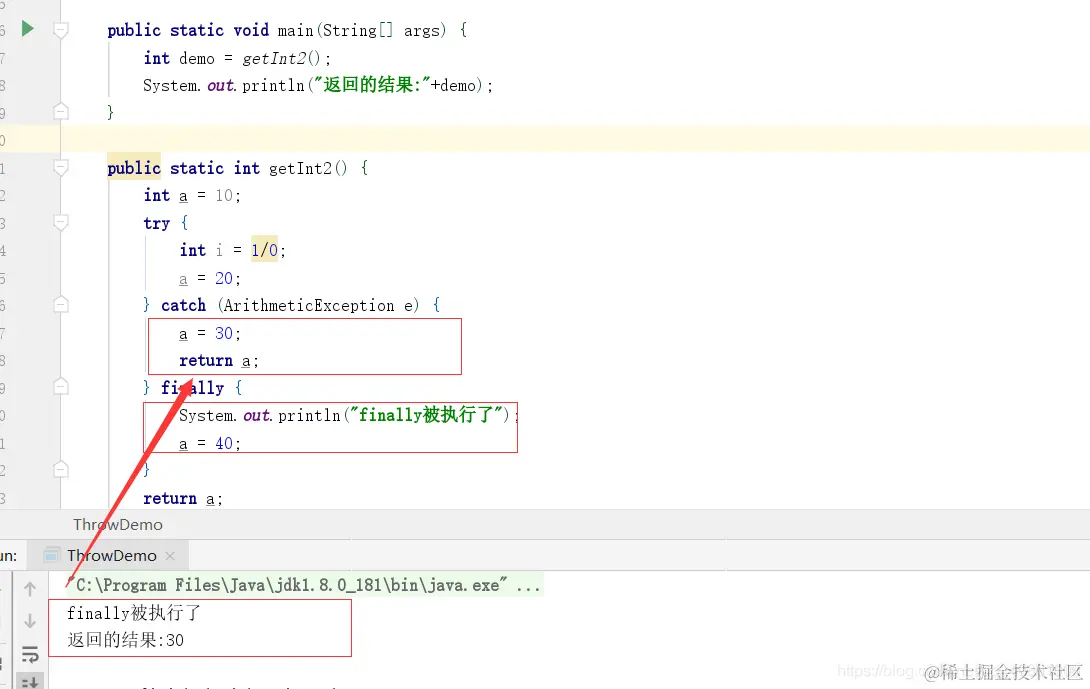Click scroll-to-end icon in run console
This screenshot has height=689, width=1090.
30,682
